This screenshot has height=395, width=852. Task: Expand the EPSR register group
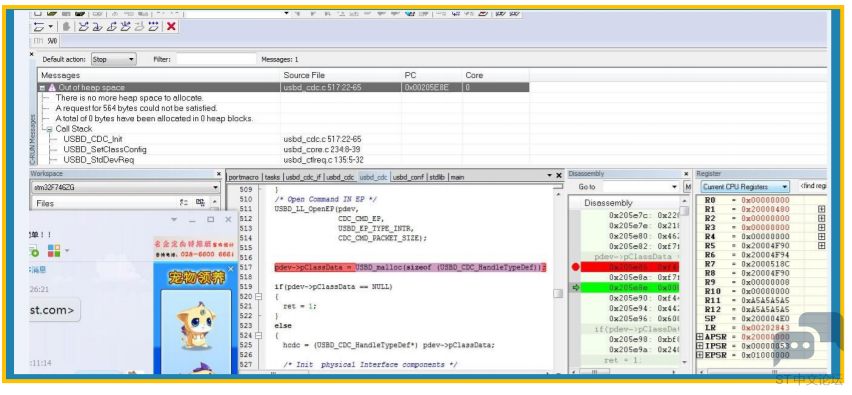click(x=699, y=355)
